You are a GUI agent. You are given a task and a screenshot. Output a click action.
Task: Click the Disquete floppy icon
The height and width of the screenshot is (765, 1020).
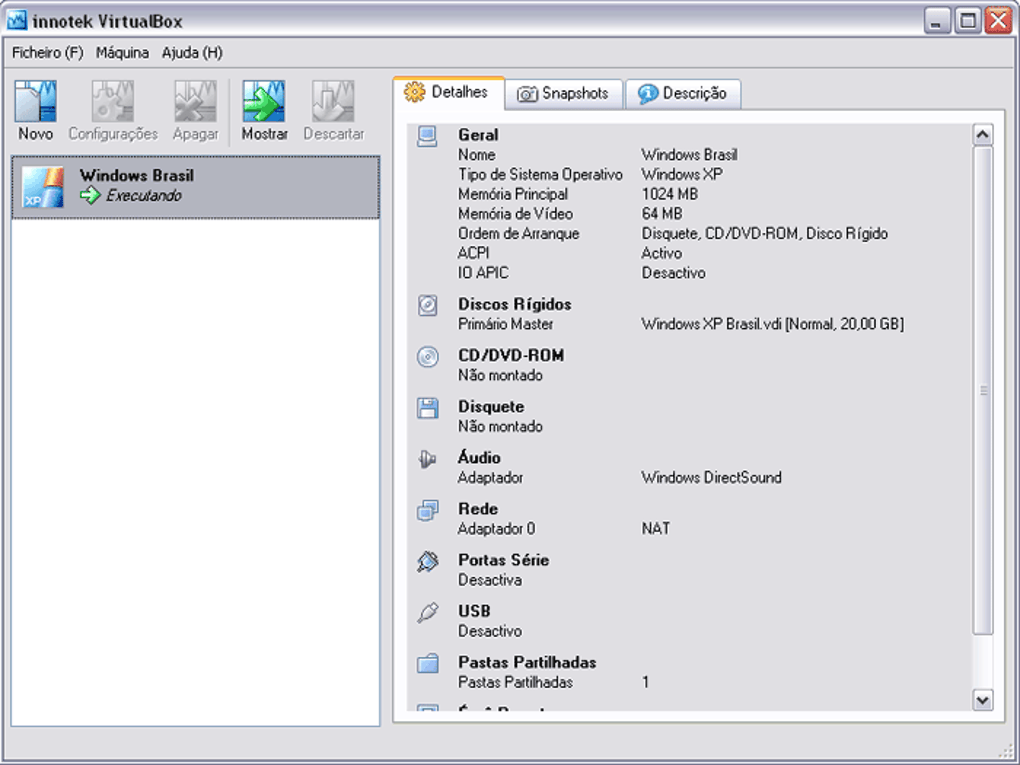(427, 408)
